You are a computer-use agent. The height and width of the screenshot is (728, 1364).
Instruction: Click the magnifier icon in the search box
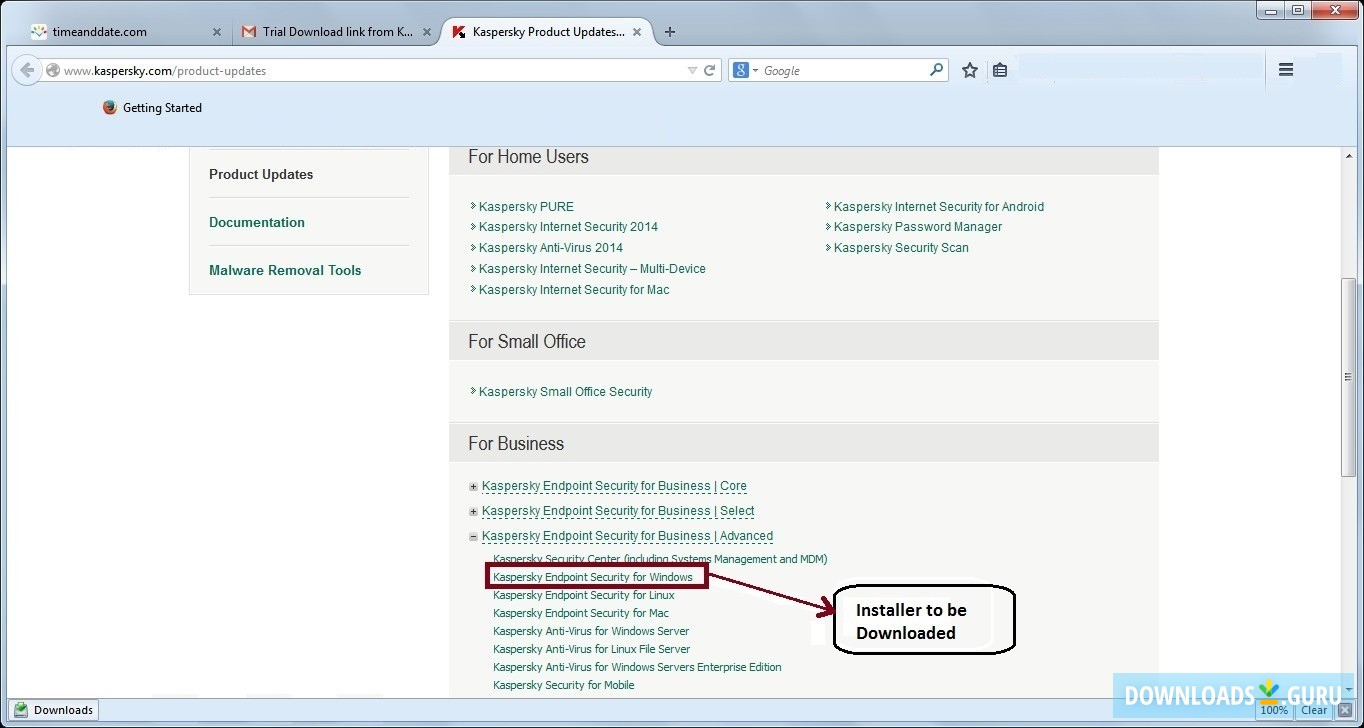[x=937, y=70]
